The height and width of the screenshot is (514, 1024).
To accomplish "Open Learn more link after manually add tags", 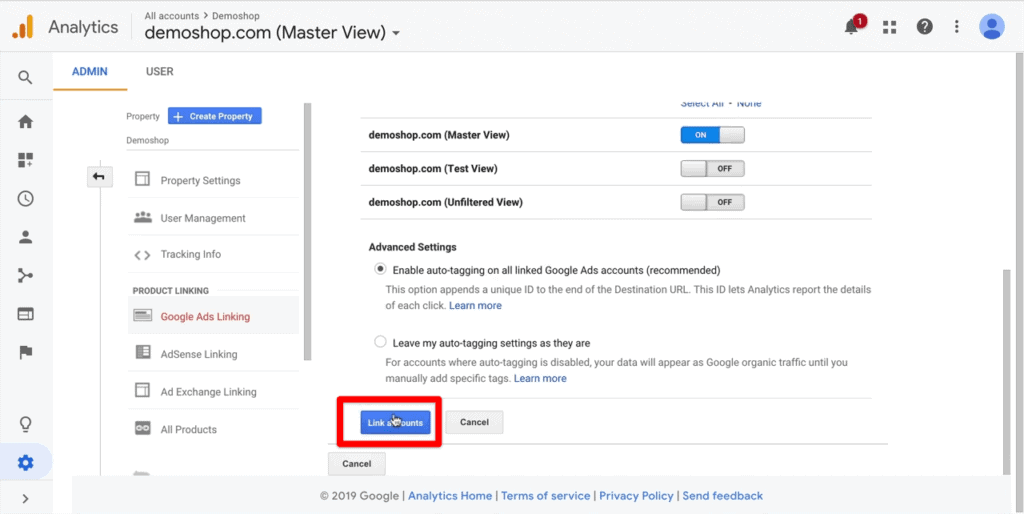I will pos(540,378).
